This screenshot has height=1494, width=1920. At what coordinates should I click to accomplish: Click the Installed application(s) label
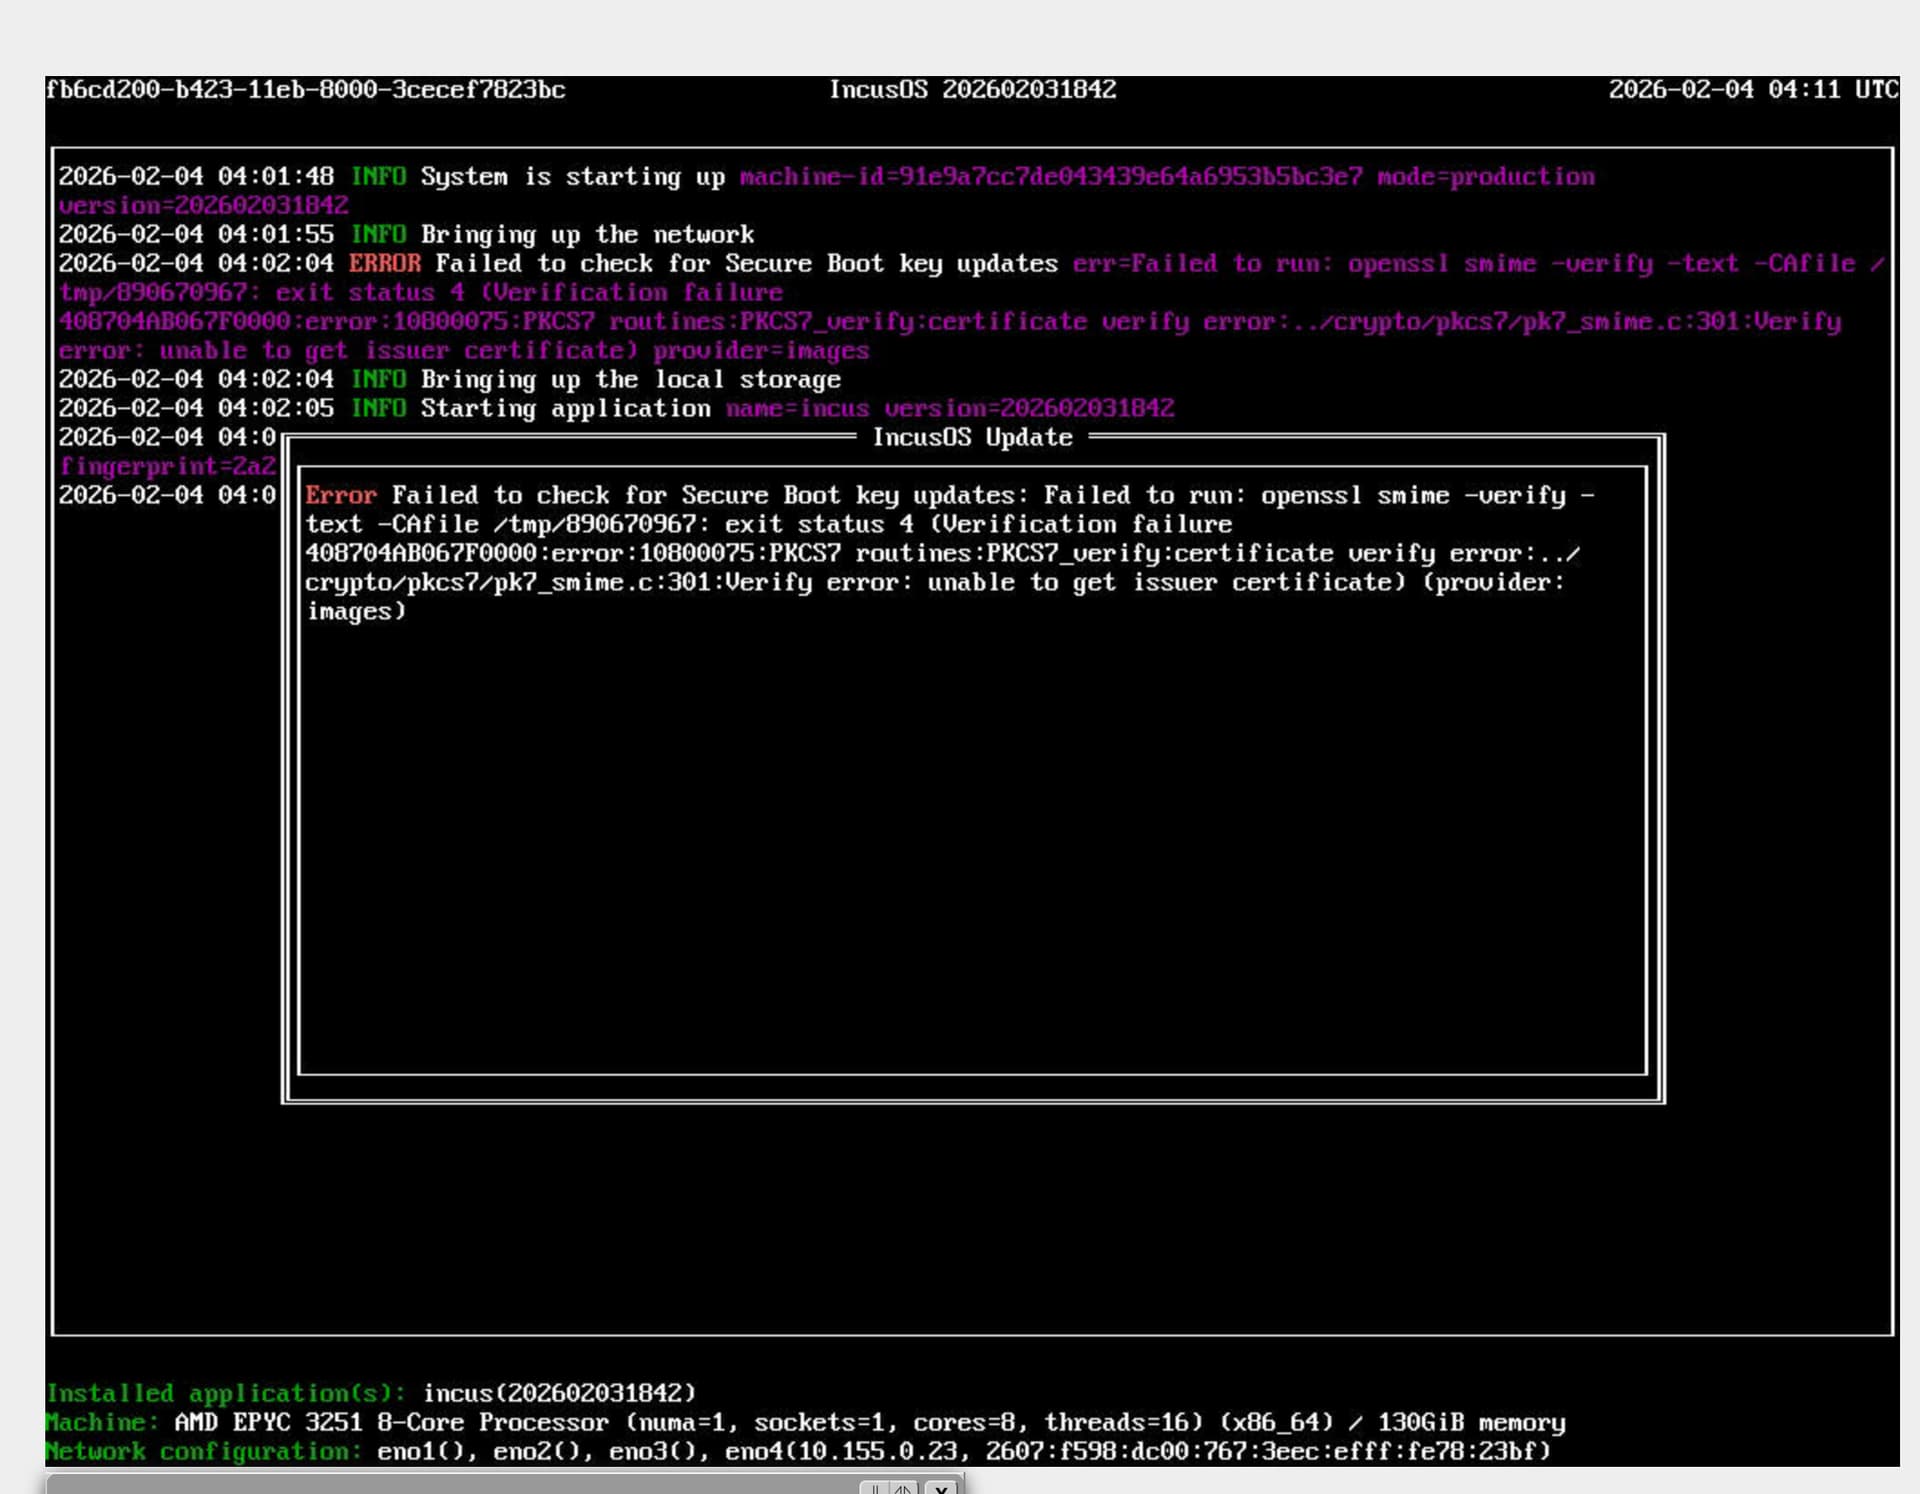(x=227, y=1393)
